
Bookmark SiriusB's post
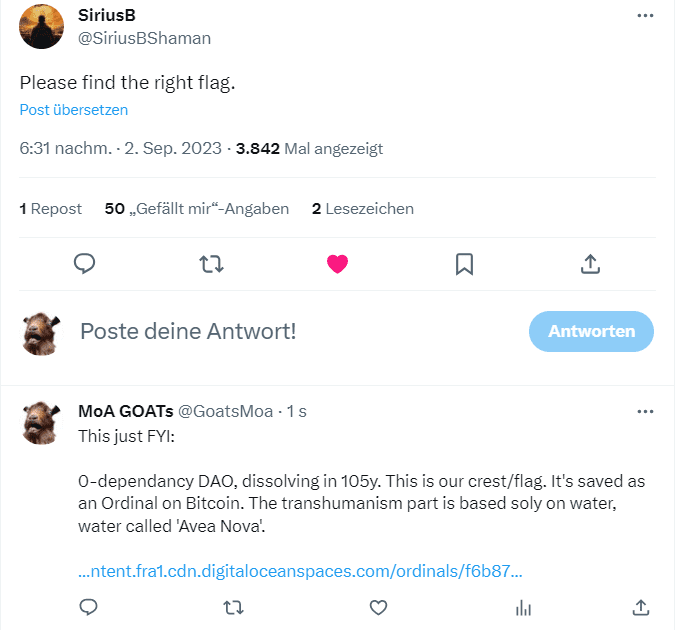click(464, 263)
